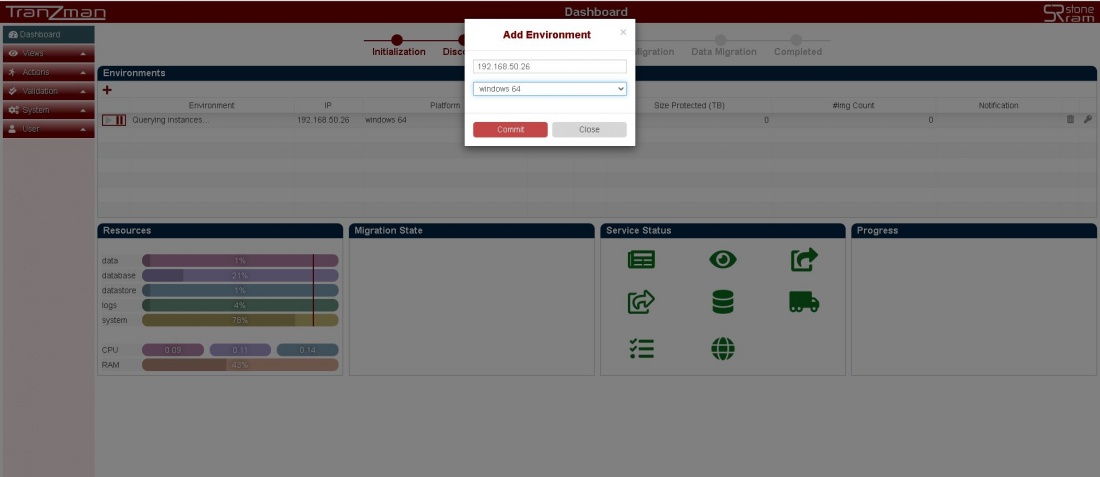1100x477 pixels.
Task: Click the key icon in the environment row
Action: coord(1087,120)
